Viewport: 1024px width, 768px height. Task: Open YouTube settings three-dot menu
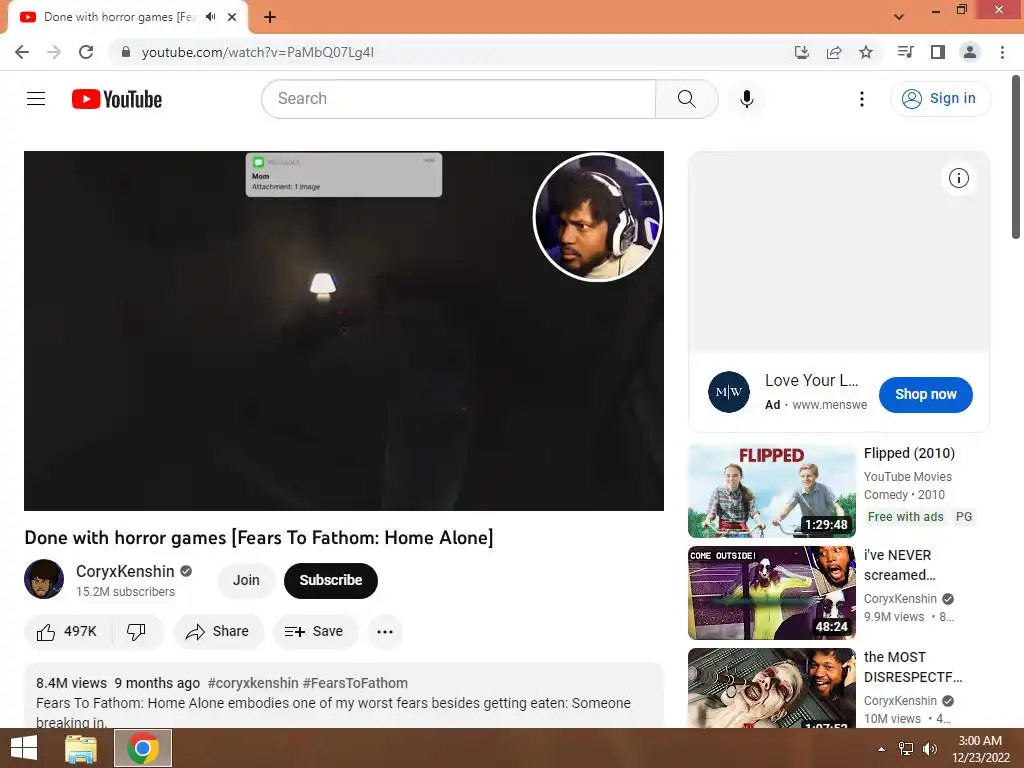pyautogui.click(x=861, y=99)
